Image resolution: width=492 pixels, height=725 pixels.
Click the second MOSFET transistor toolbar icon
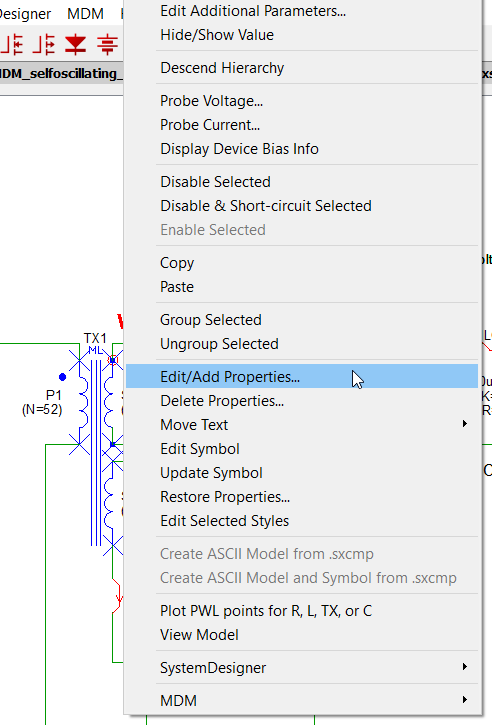pos(44,45)
